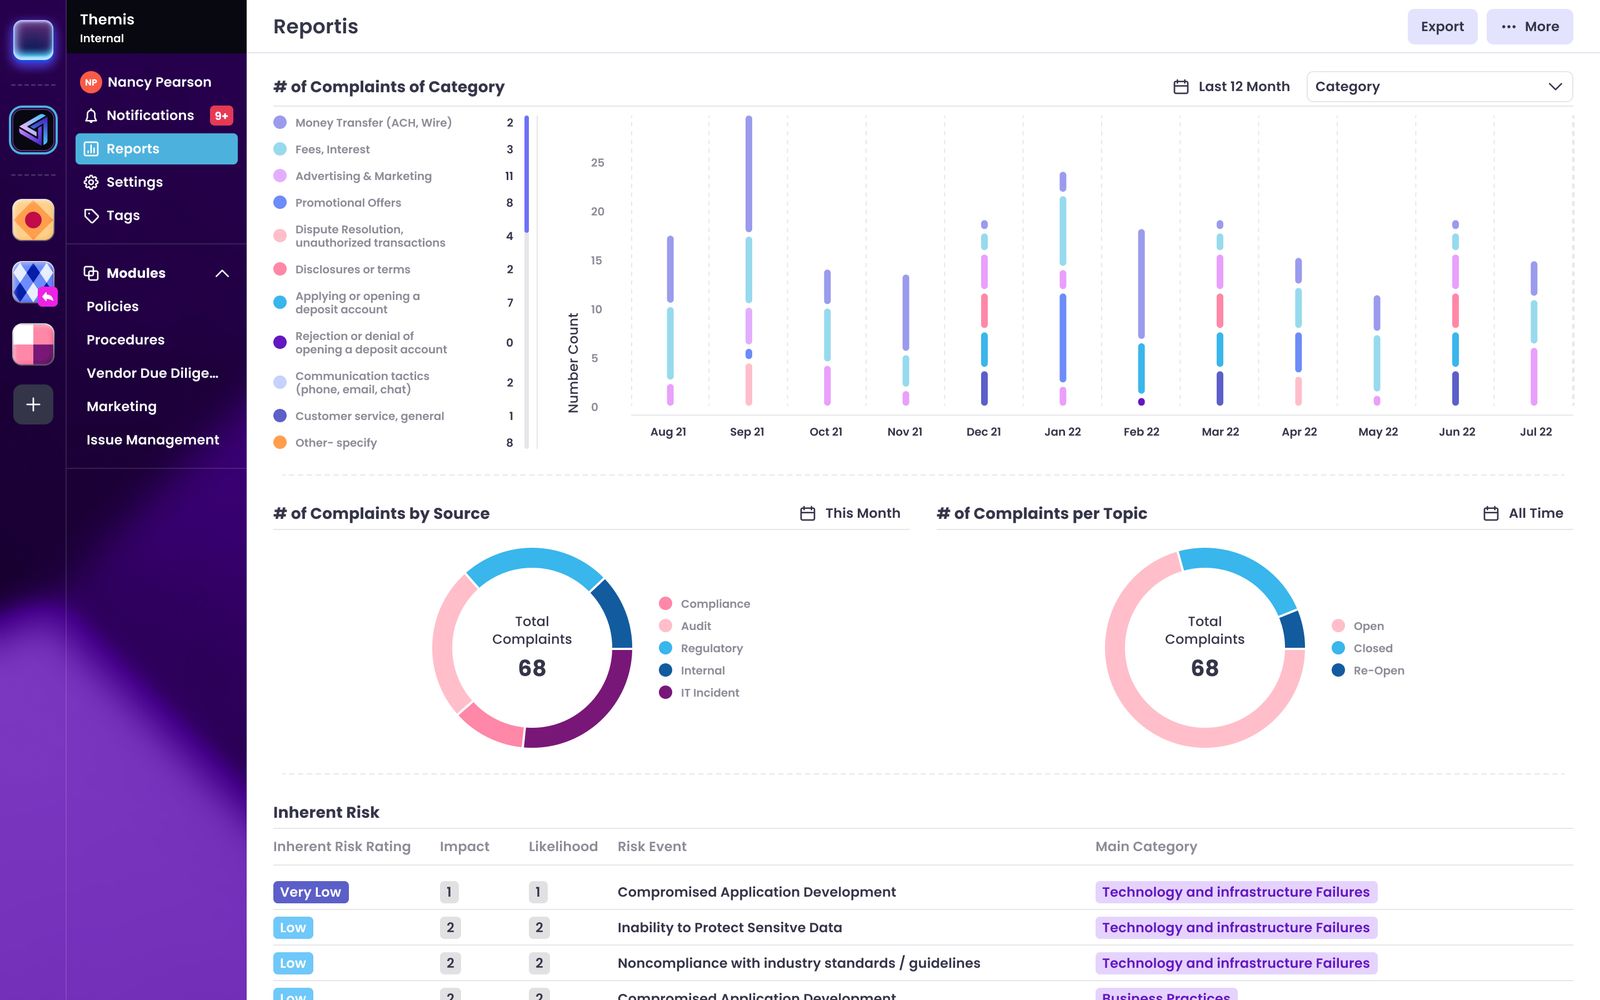Click the Technology and infrastructure Failures tag
This screenshot has width=1600, height=1000.
(1235, 892)
